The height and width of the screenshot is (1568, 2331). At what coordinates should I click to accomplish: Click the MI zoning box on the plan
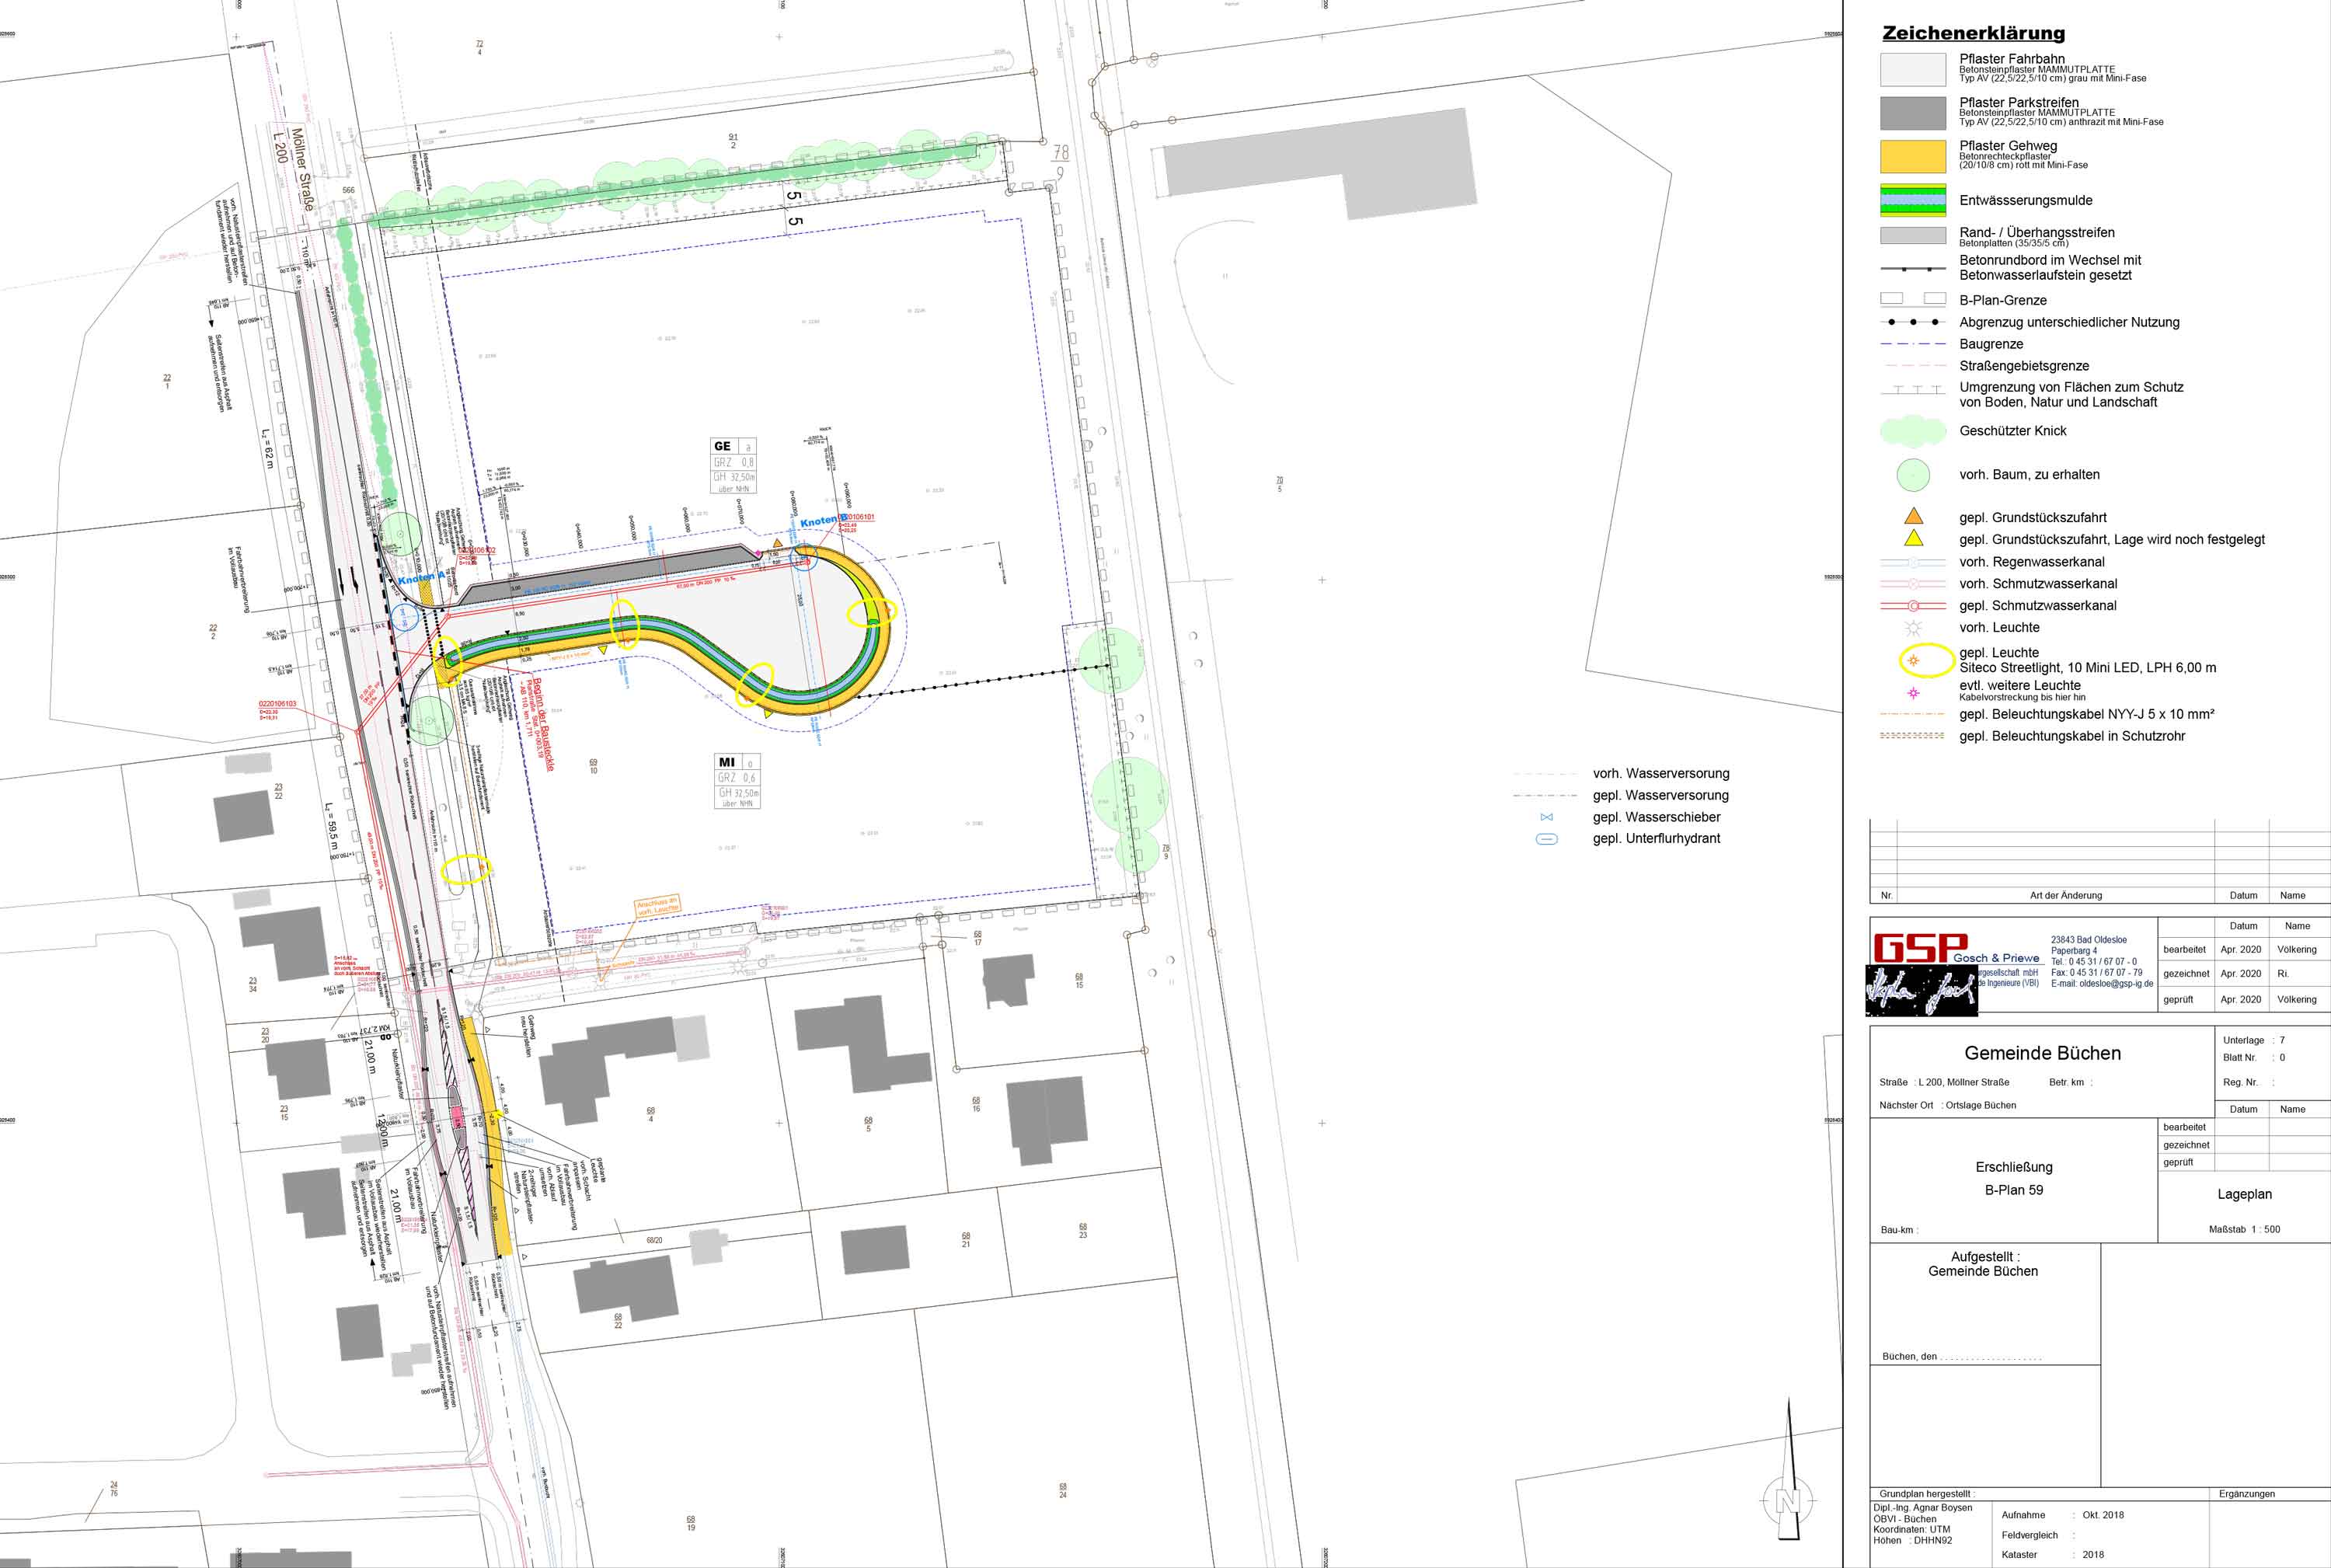pos(737,781)
